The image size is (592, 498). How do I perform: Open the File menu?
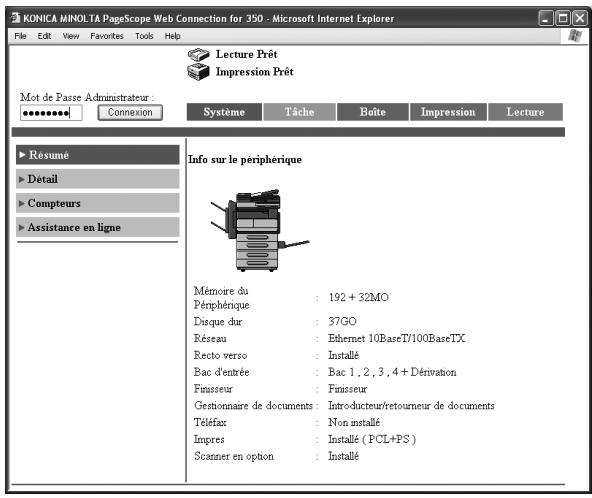coord(20,36)
